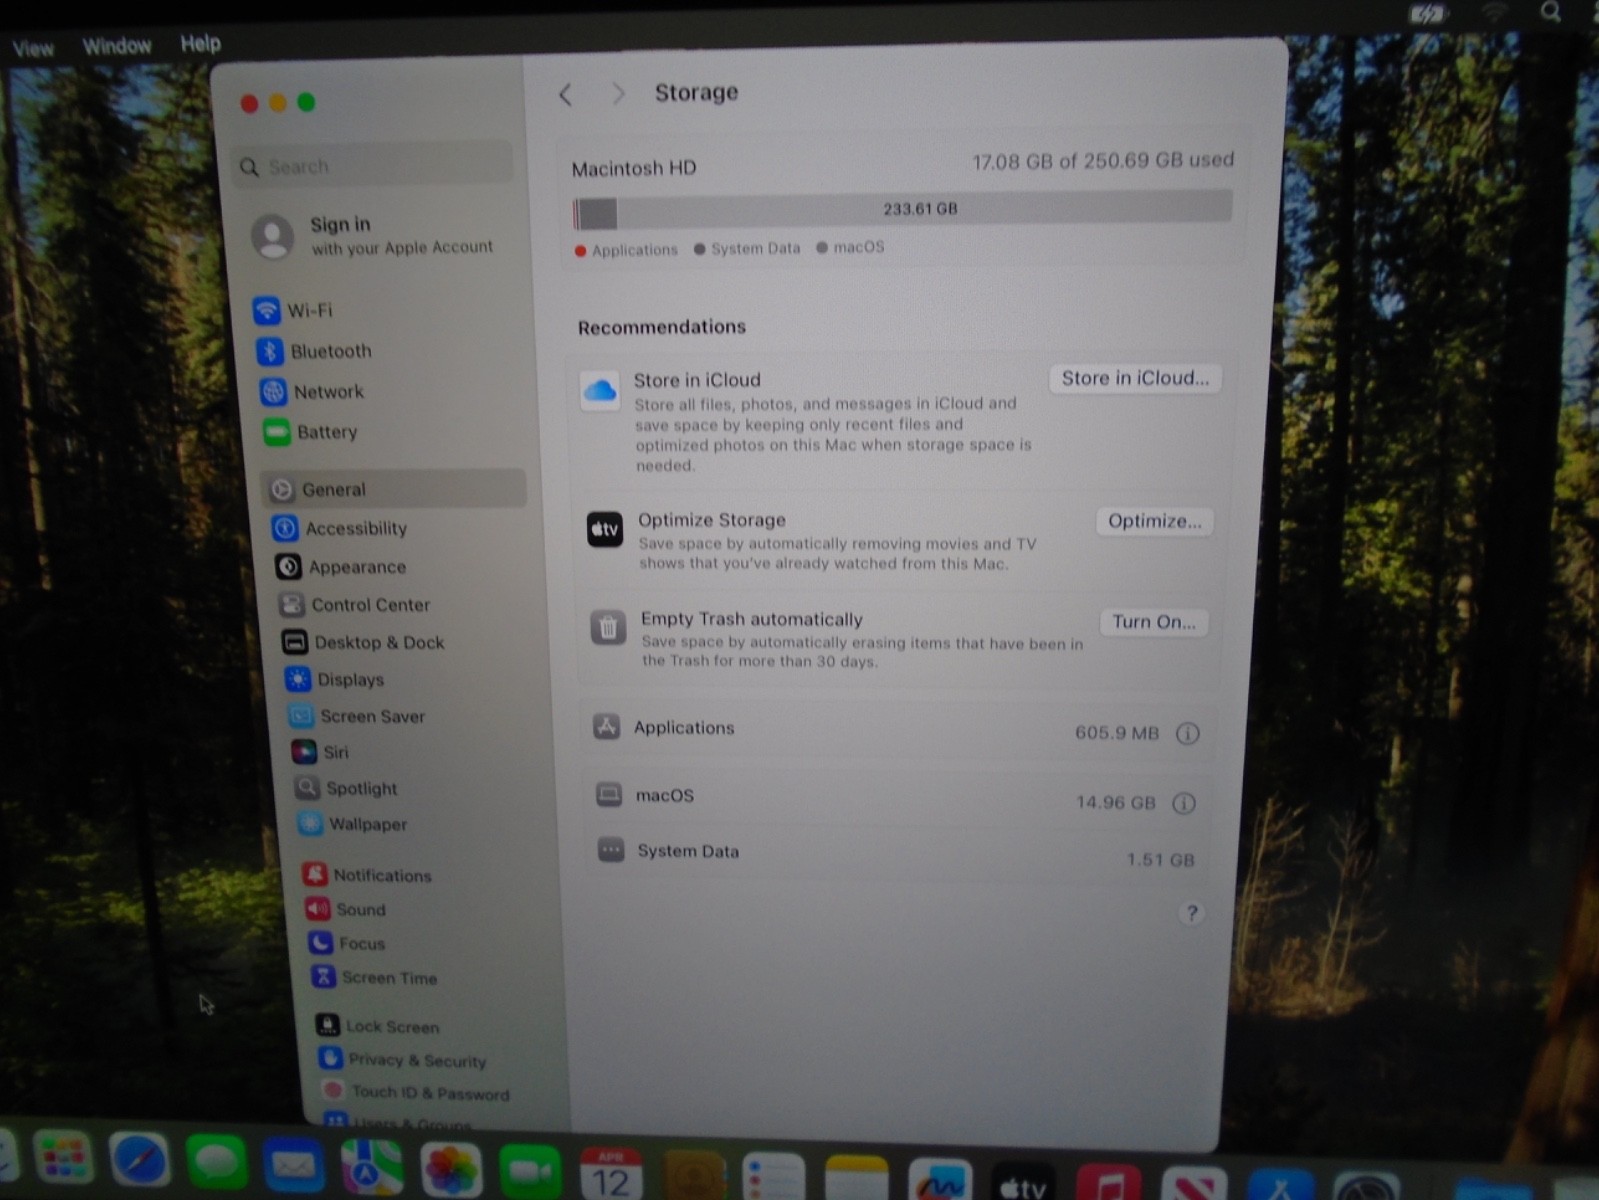Click the Optimize… button
Viewport: 1599px width, 1200px height.
pyautogui.click(x=1154, y=521)
